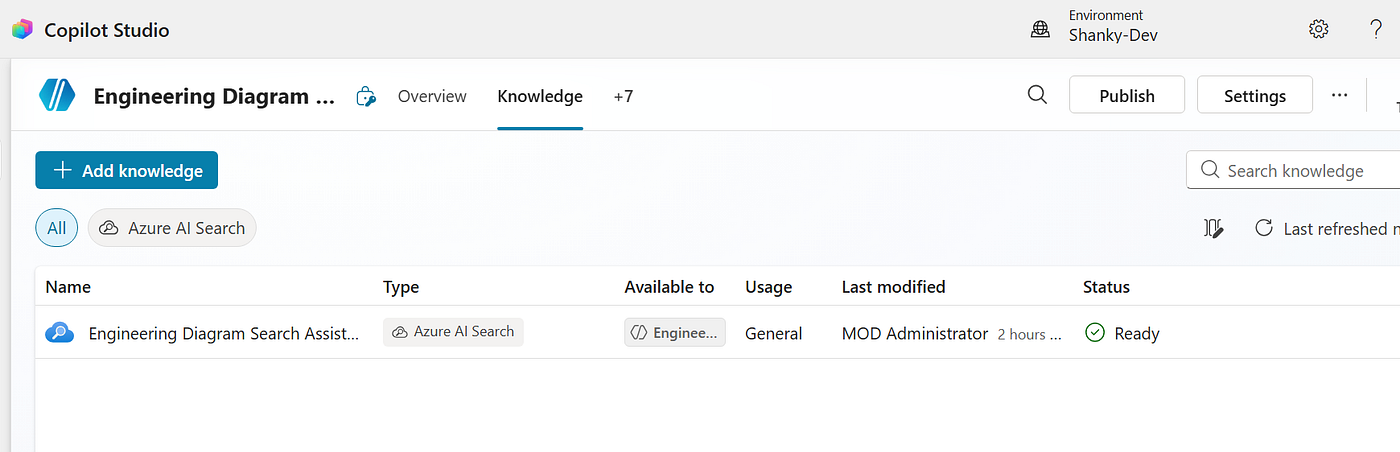Click the Azure AI Search type badge
The width and height of the screenshot is (1400, 452).
point(453,332)
